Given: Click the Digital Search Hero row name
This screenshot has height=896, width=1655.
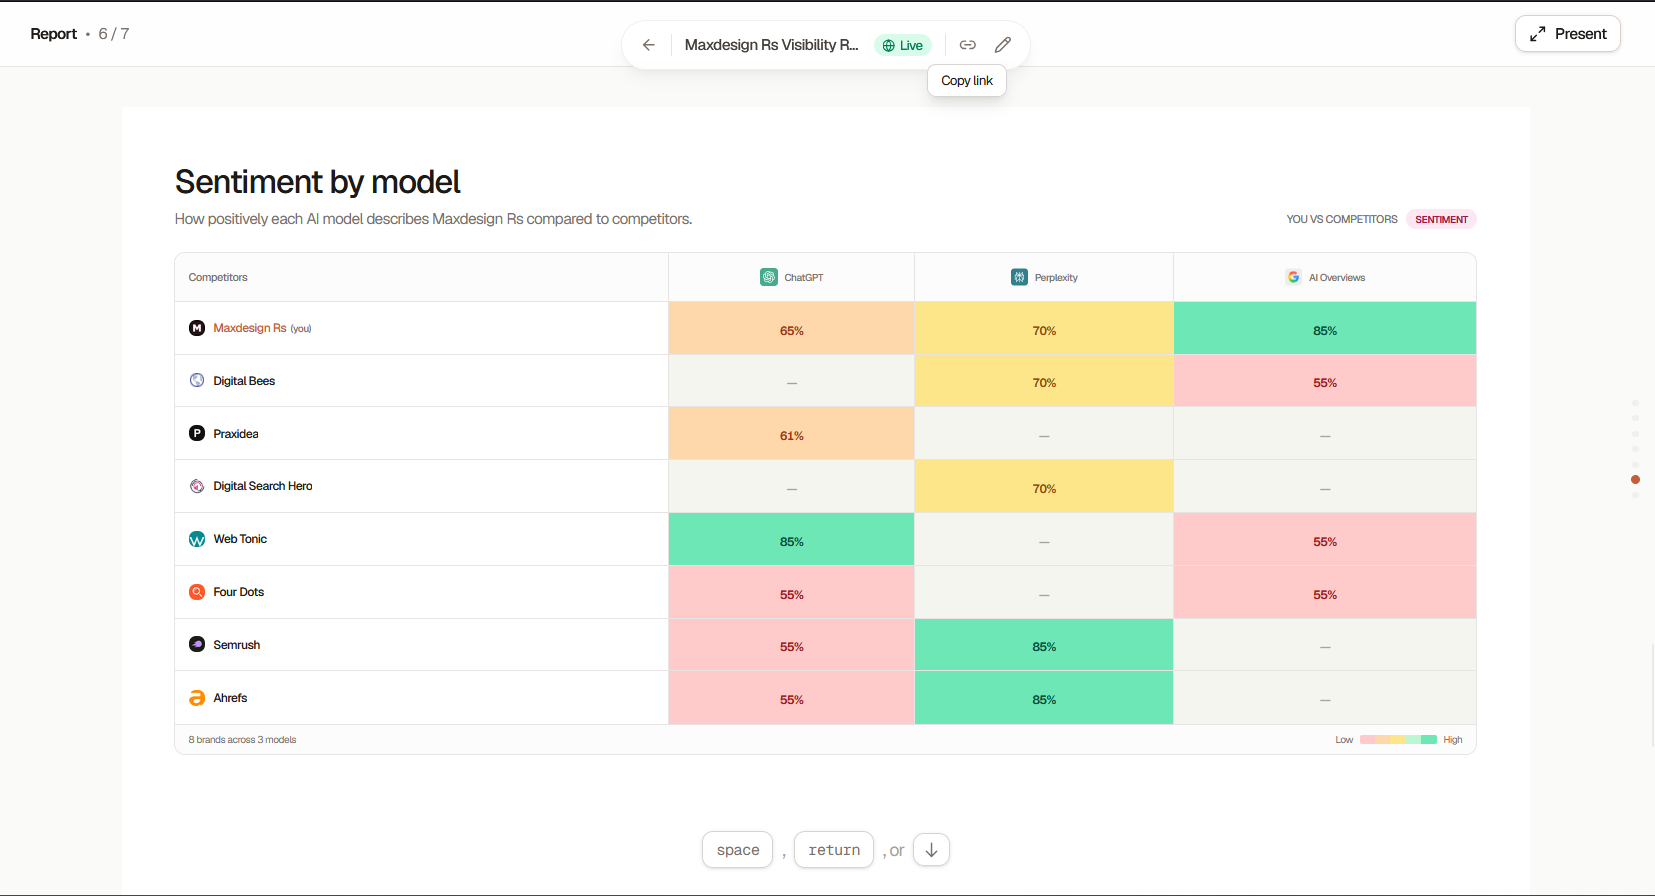Looking at the screenshot, I should pos(263,486).
